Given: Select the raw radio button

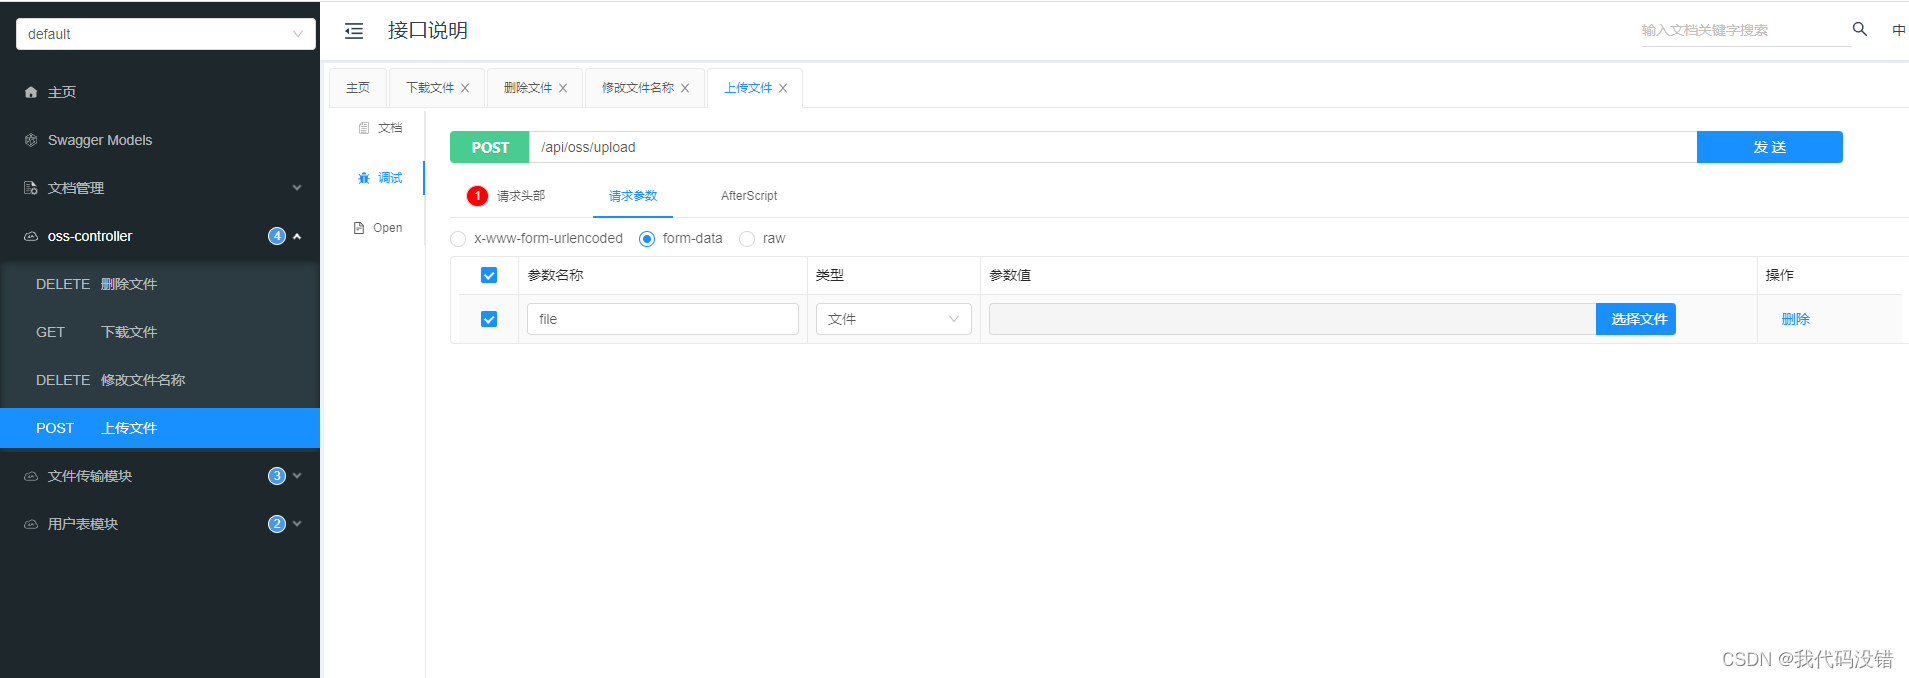Looking at the screenshot, I should [x=747, y=239].
